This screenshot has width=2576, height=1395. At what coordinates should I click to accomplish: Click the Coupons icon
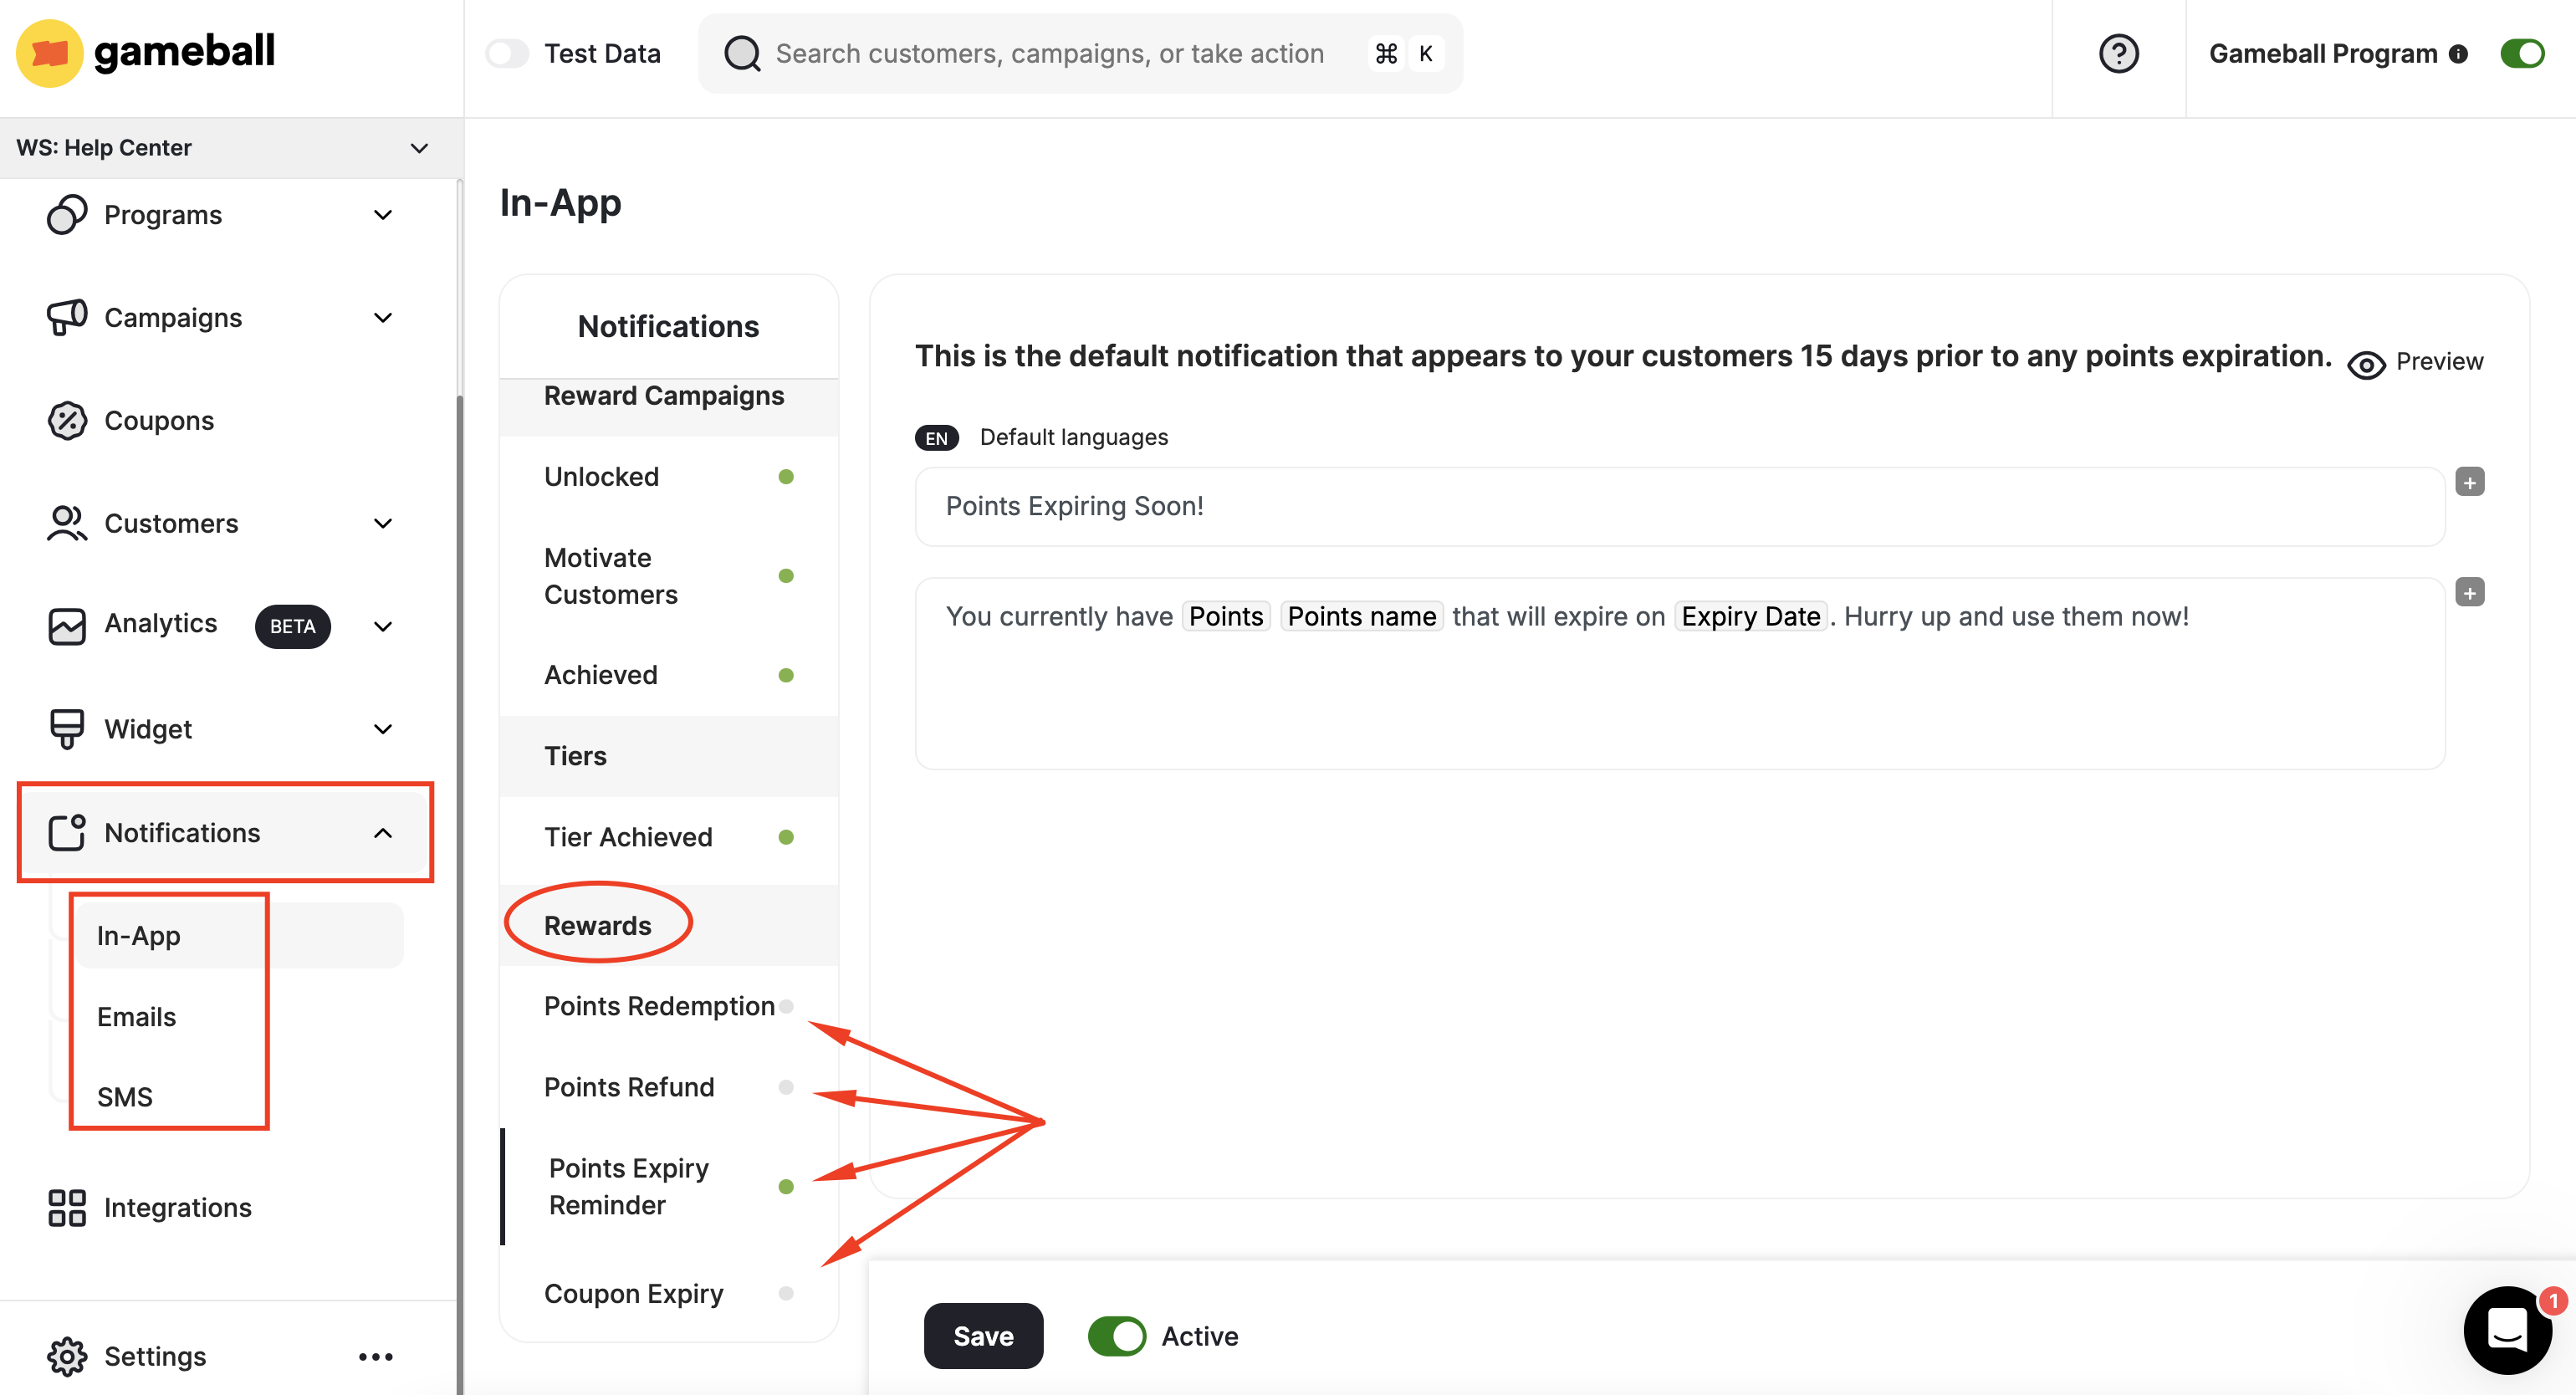66,420
